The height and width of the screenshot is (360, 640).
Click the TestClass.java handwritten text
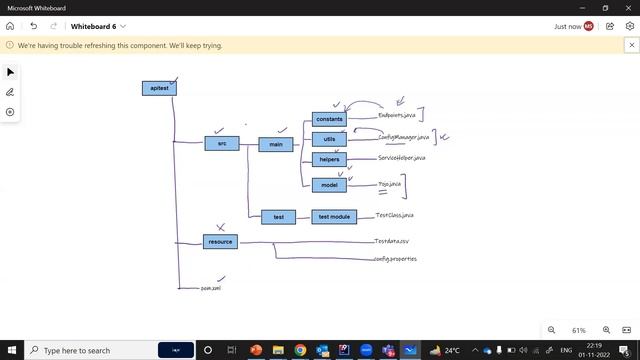(x=395, y=215)
